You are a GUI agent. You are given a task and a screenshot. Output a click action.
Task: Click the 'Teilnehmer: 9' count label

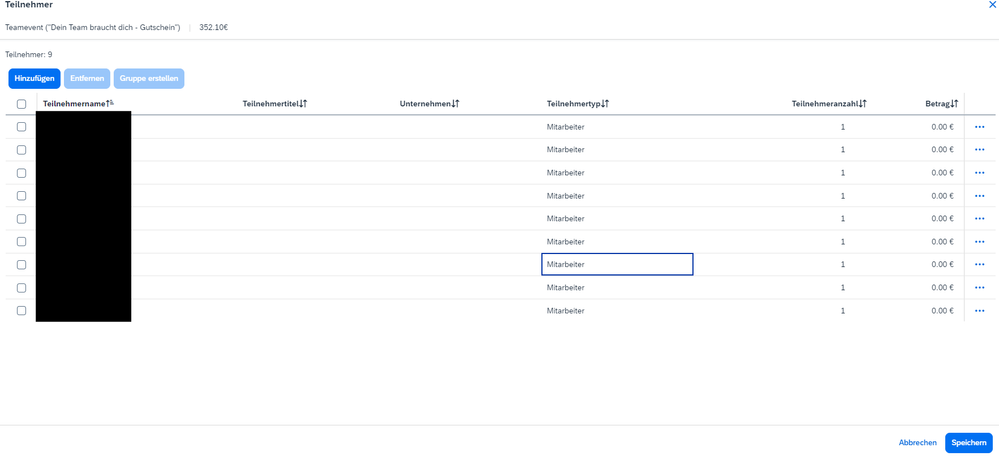(29, 55)
